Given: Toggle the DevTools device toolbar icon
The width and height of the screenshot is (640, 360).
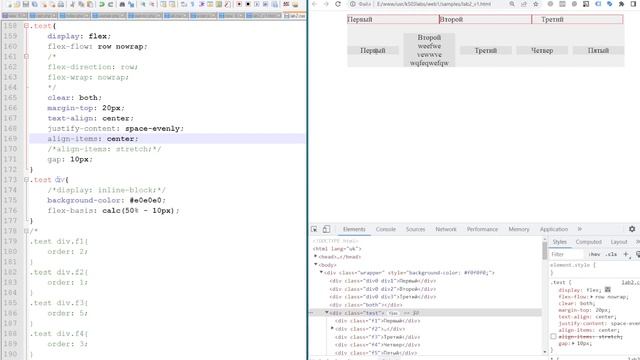Looking at the screenshot, I should coord(326,229).
